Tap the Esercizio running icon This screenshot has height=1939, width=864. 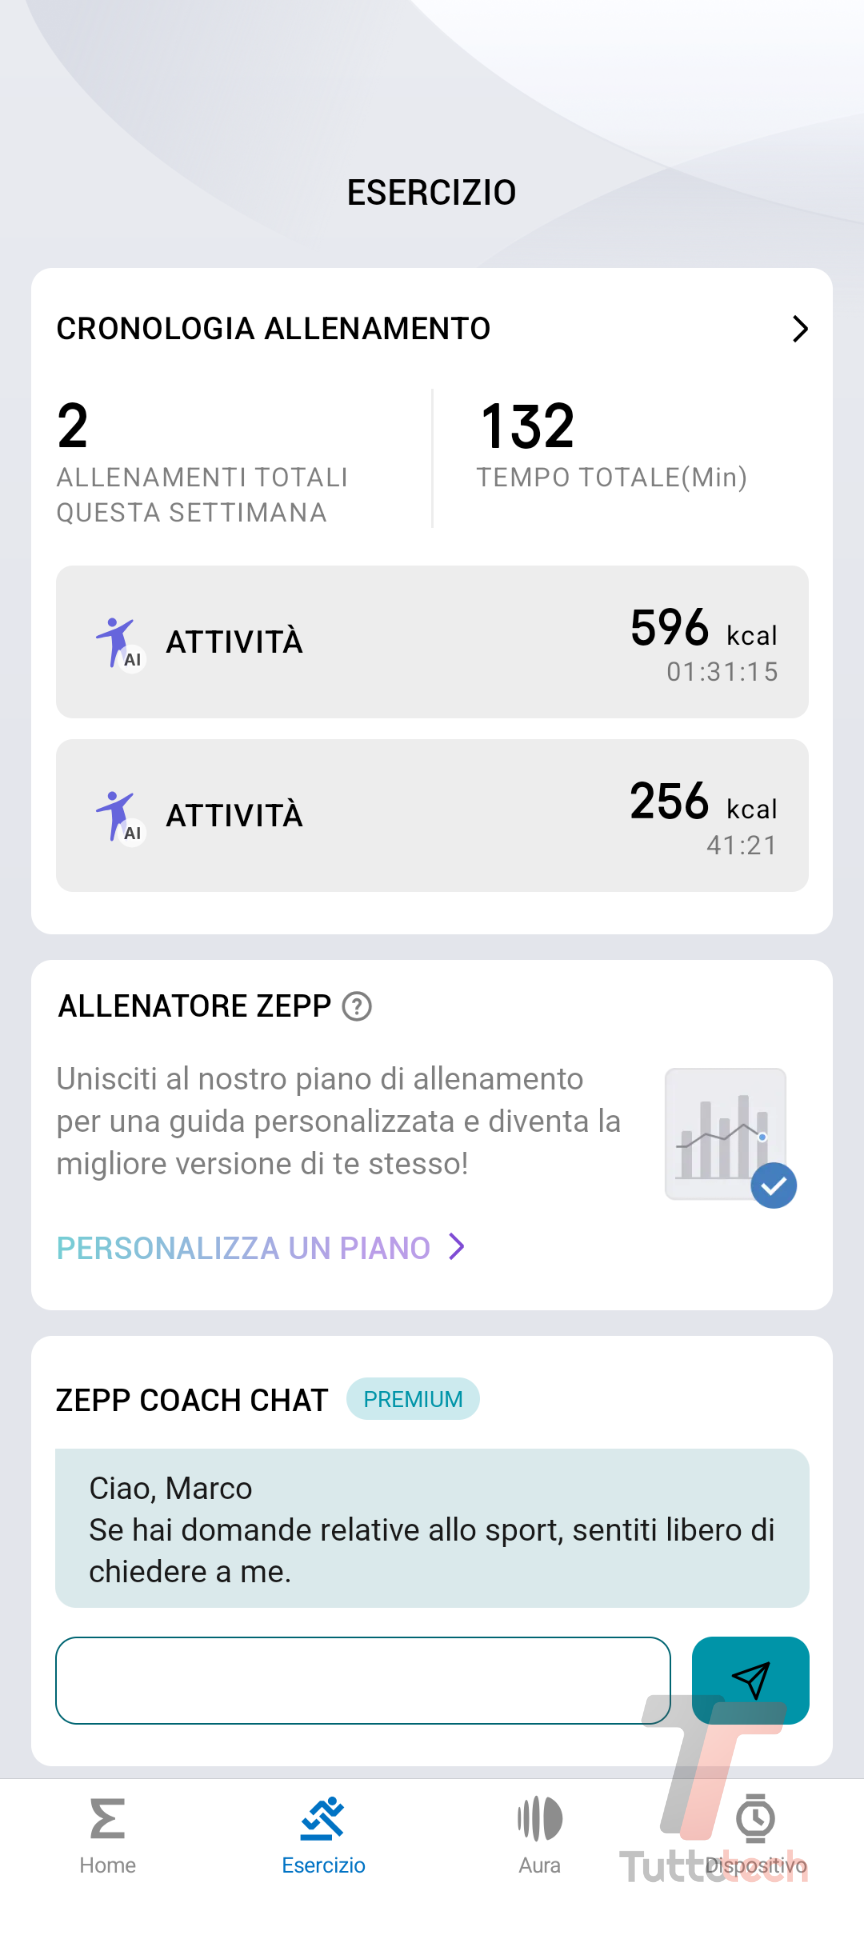click(x=323, y=1819)
